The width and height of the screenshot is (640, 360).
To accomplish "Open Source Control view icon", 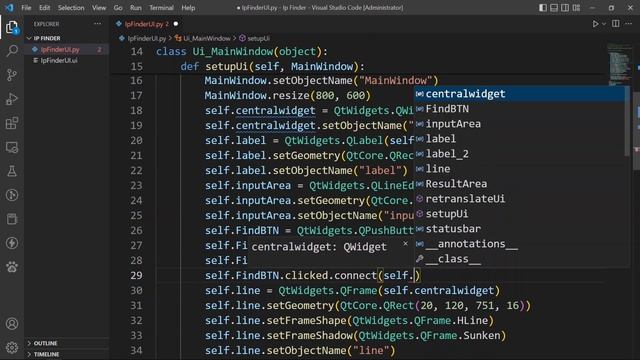I will (12, 75).
